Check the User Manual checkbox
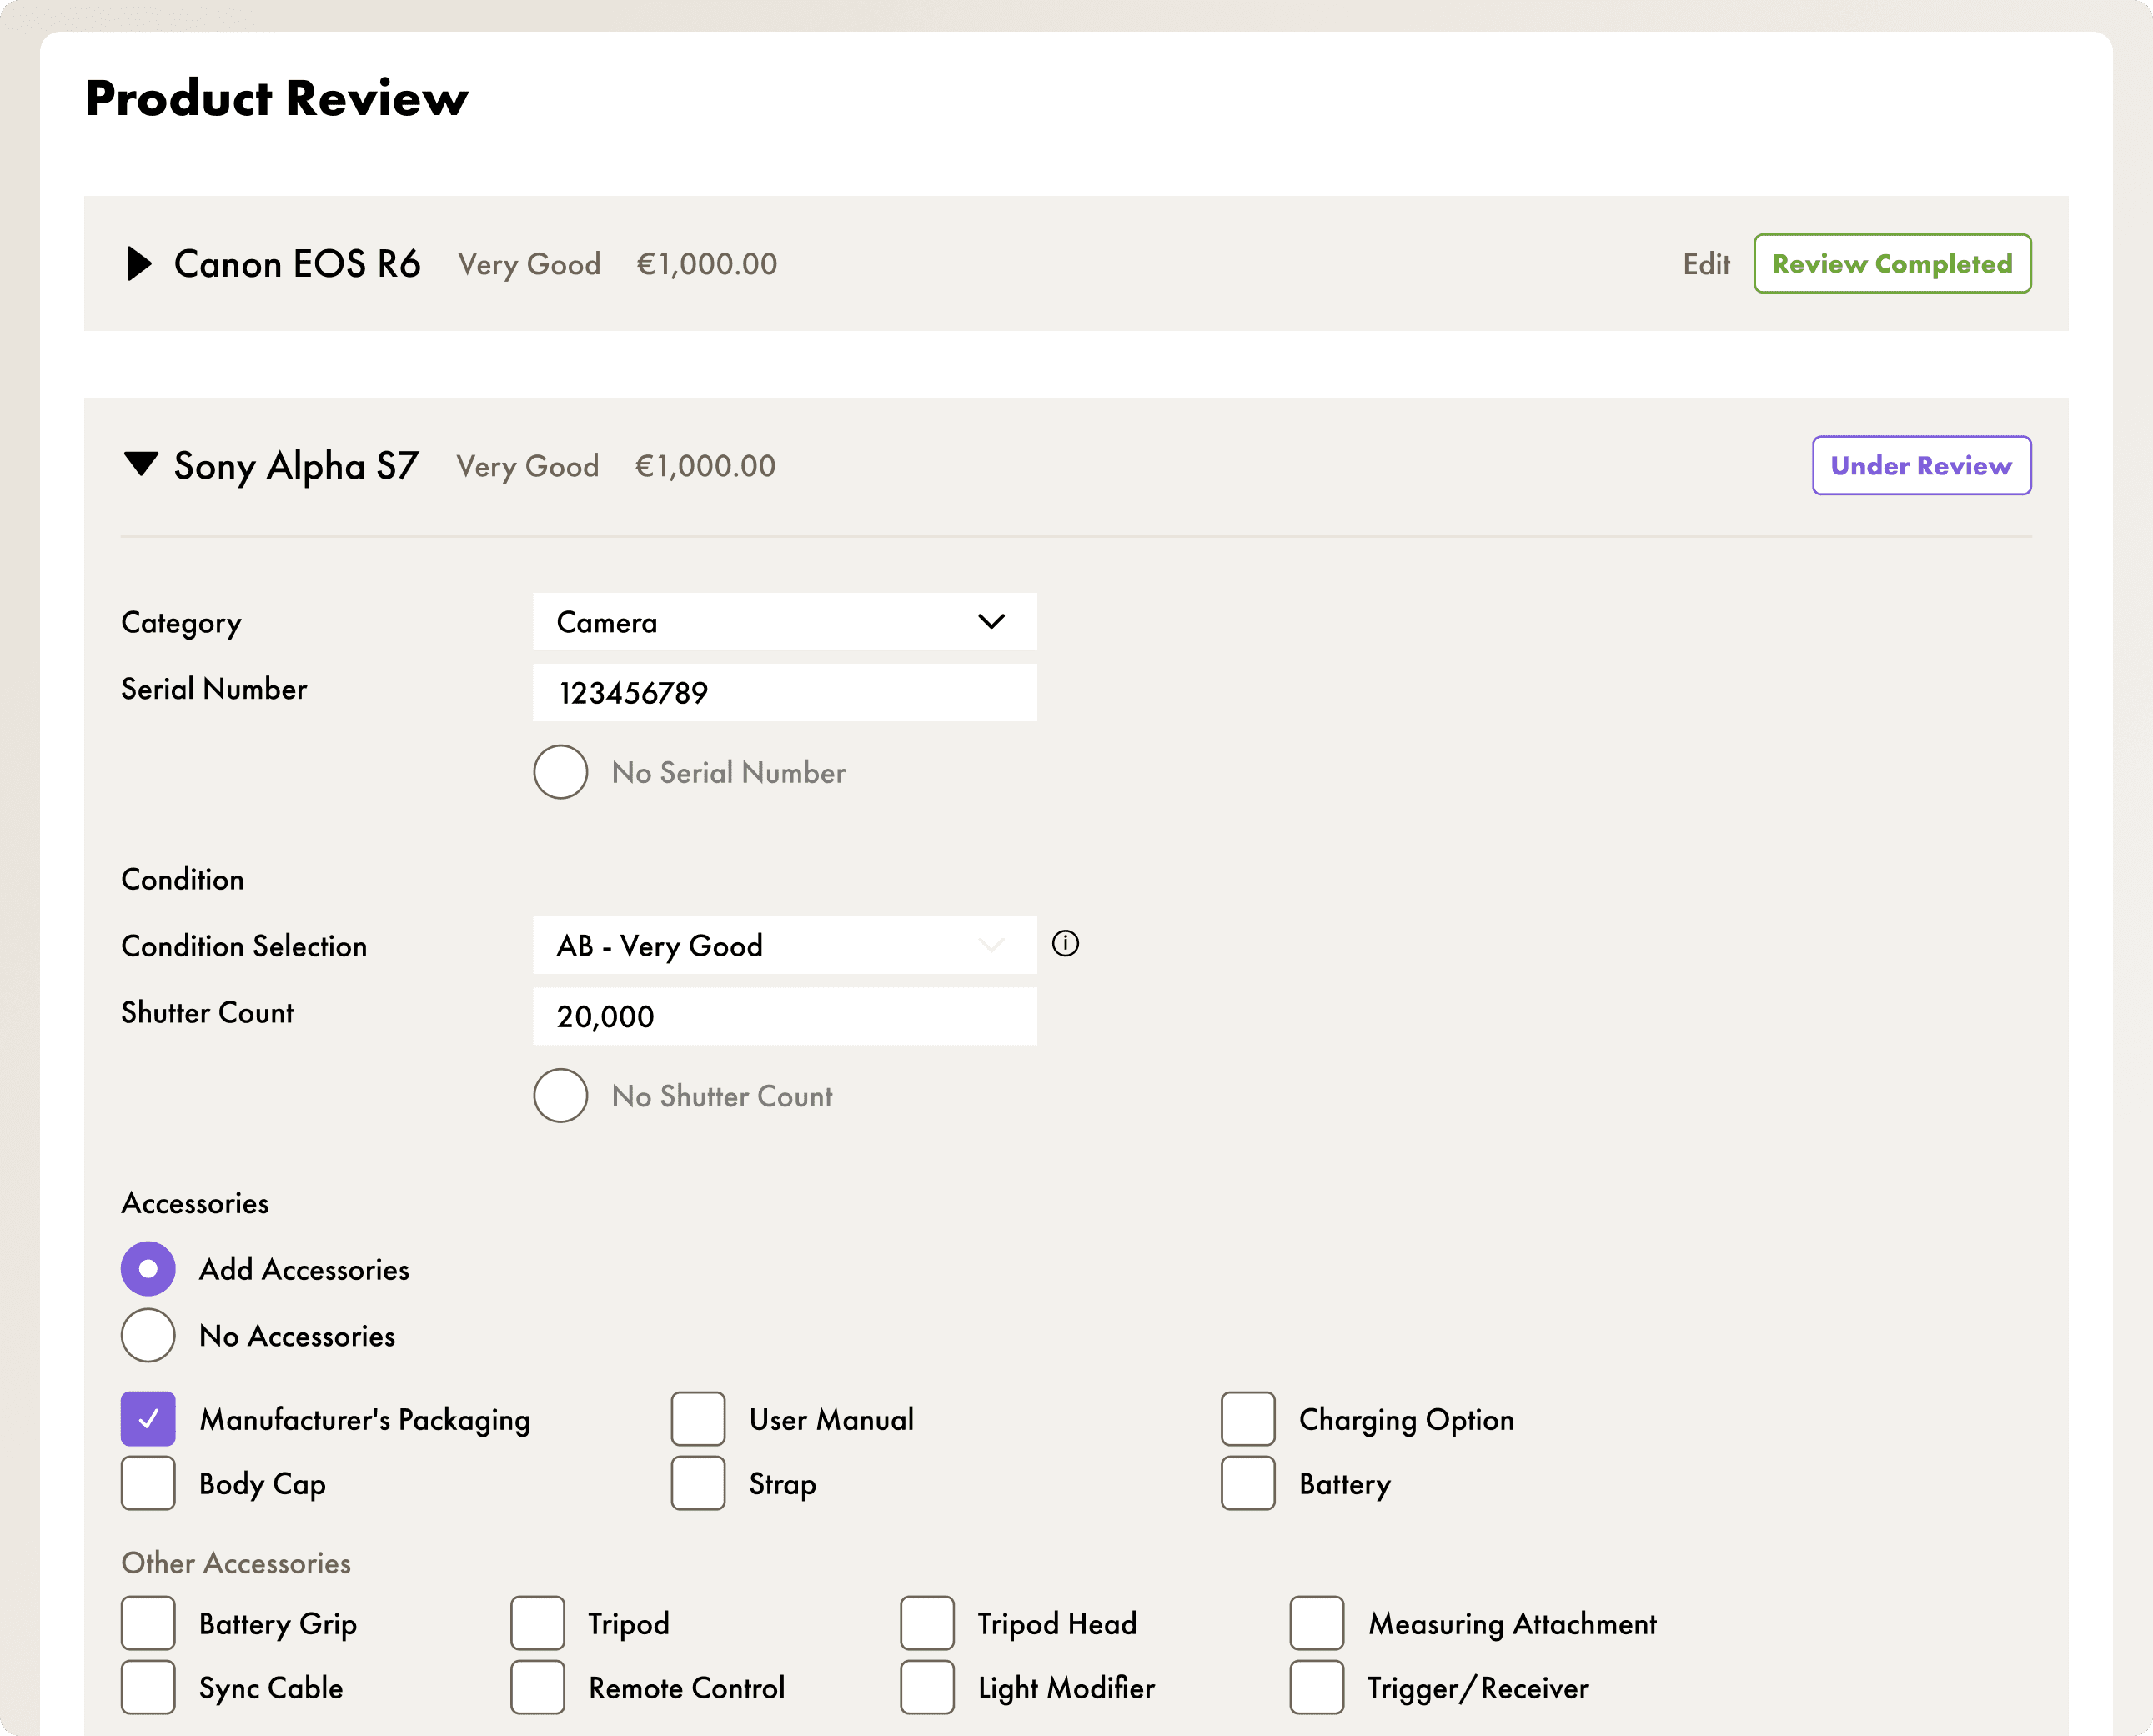This screenshot has width=2153, height=1736. pyautogui.click(x=698, y=1419)
